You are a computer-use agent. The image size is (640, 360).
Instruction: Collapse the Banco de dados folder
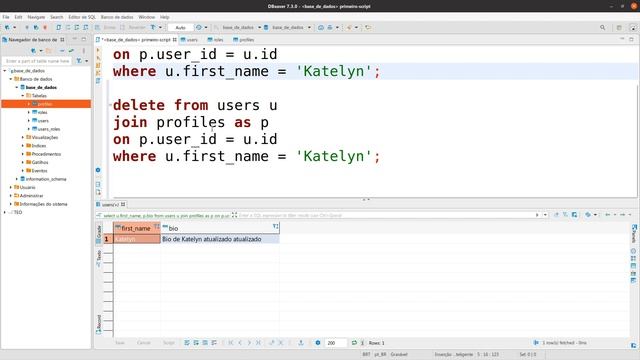[11, 79]
